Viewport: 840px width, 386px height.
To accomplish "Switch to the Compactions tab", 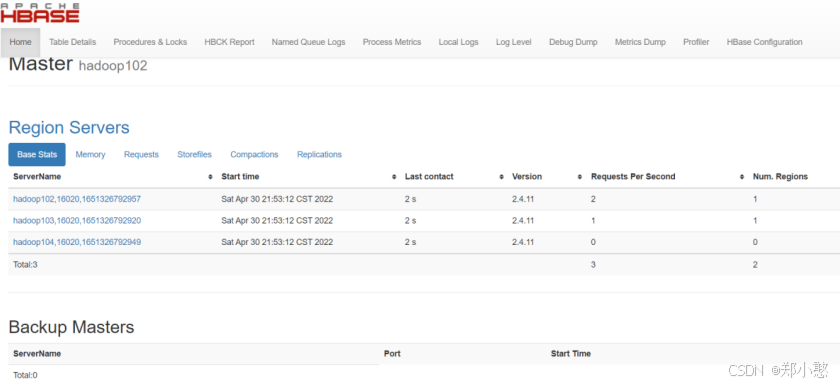I will pyautogui.click(x=254, y=155).
